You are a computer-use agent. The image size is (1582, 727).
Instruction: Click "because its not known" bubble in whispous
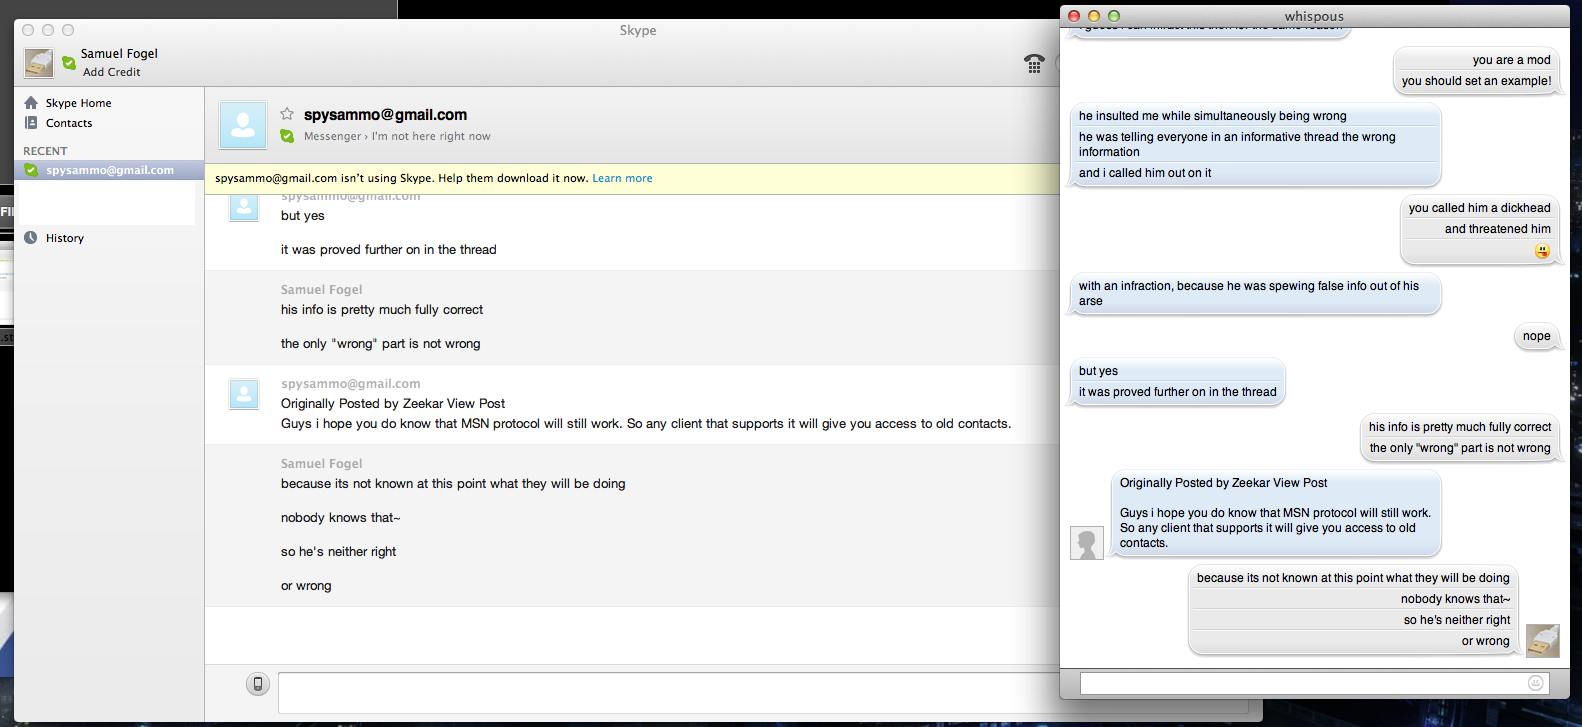point(1353,578)
